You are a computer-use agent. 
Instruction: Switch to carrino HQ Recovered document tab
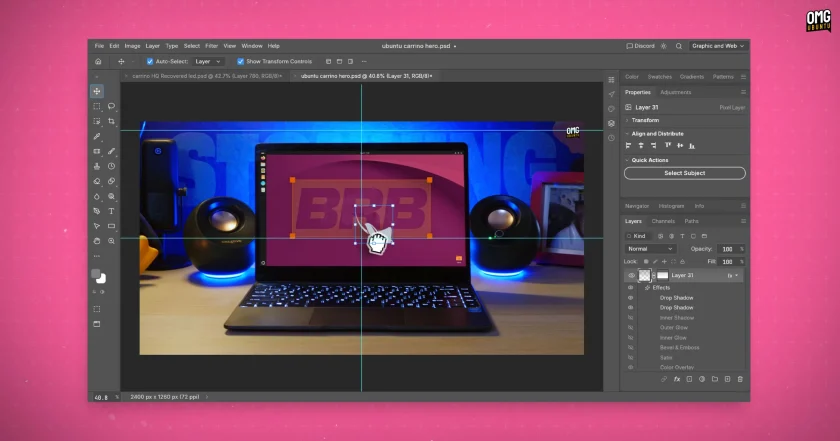[x=207, y=76]
